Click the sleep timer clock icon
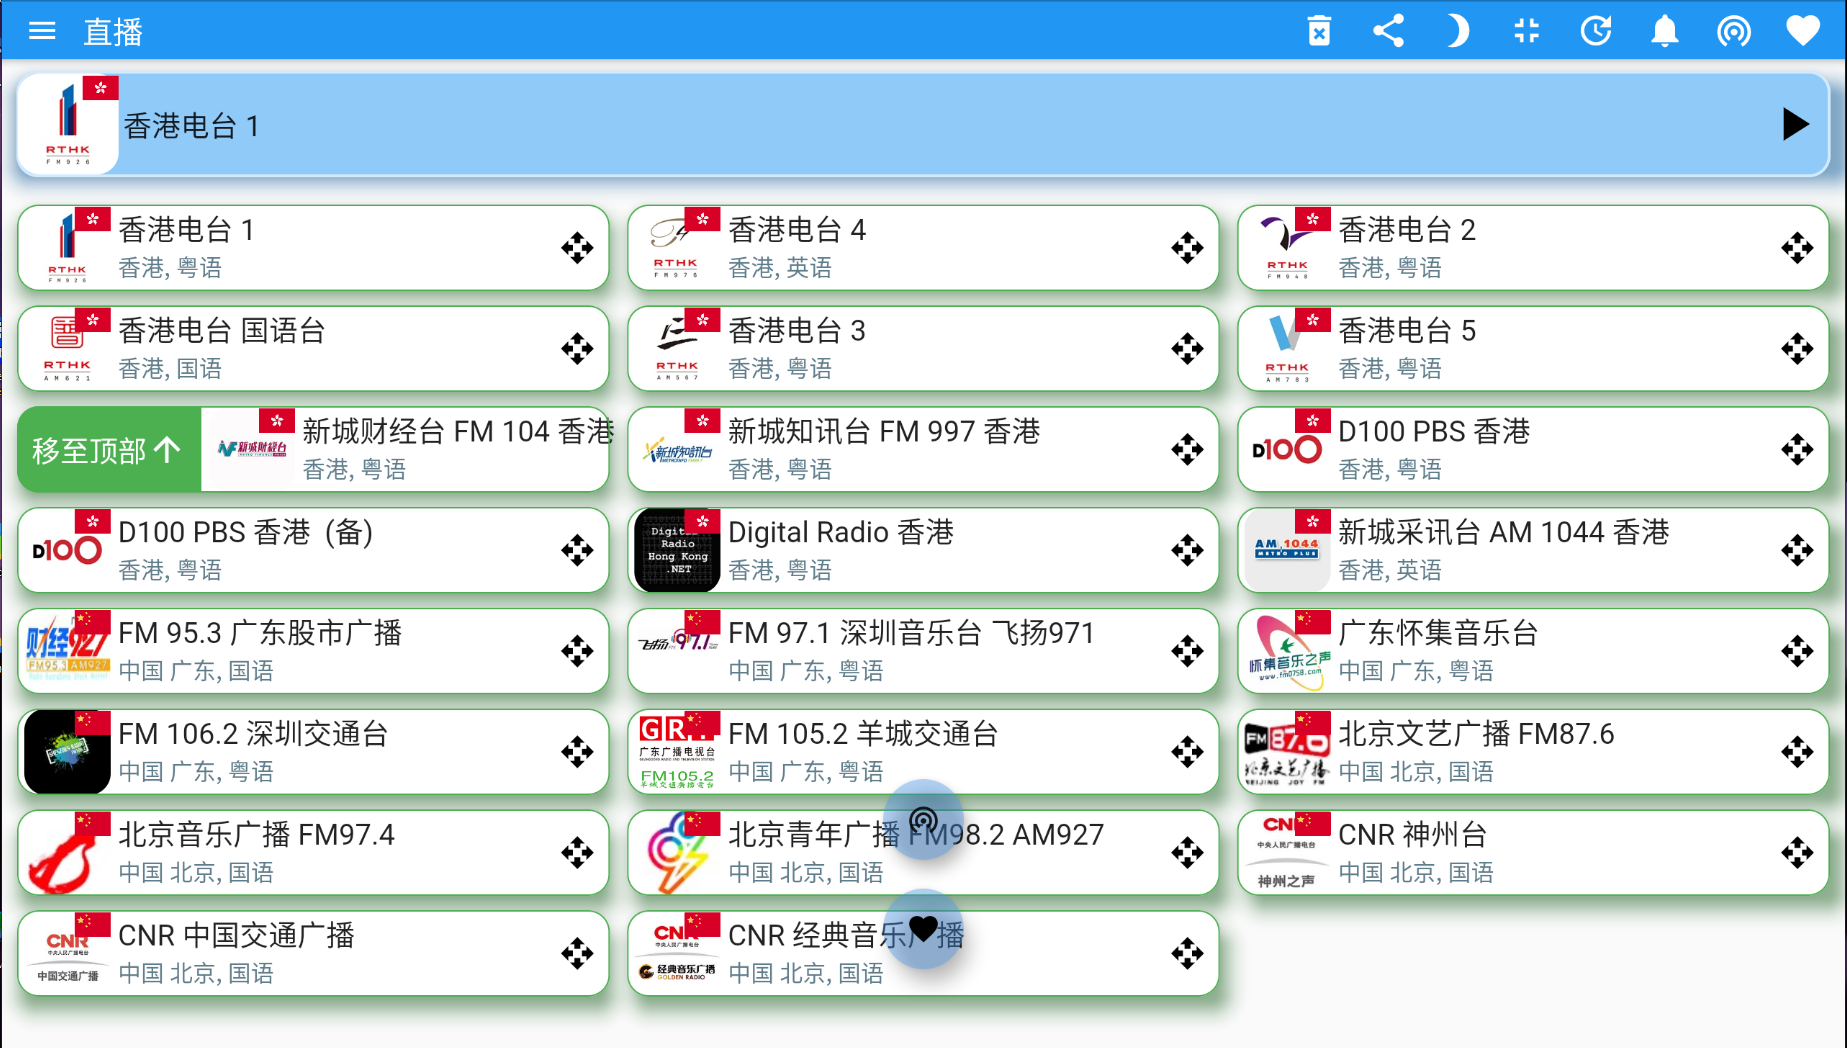Viewport: 1847px width, 1048px height. pos(1596,31)
